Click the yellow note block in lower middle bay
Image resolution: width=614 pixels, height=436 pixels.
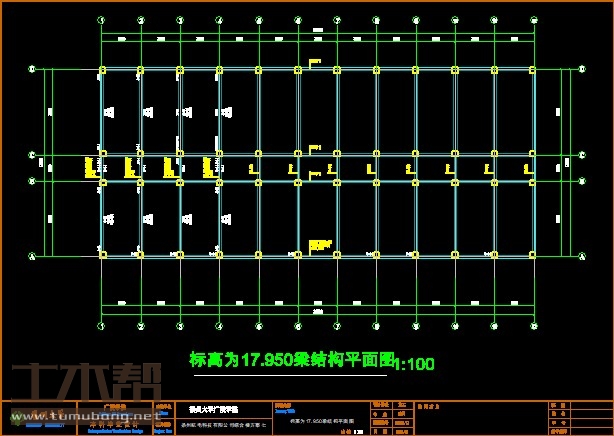tap(320, 243)
